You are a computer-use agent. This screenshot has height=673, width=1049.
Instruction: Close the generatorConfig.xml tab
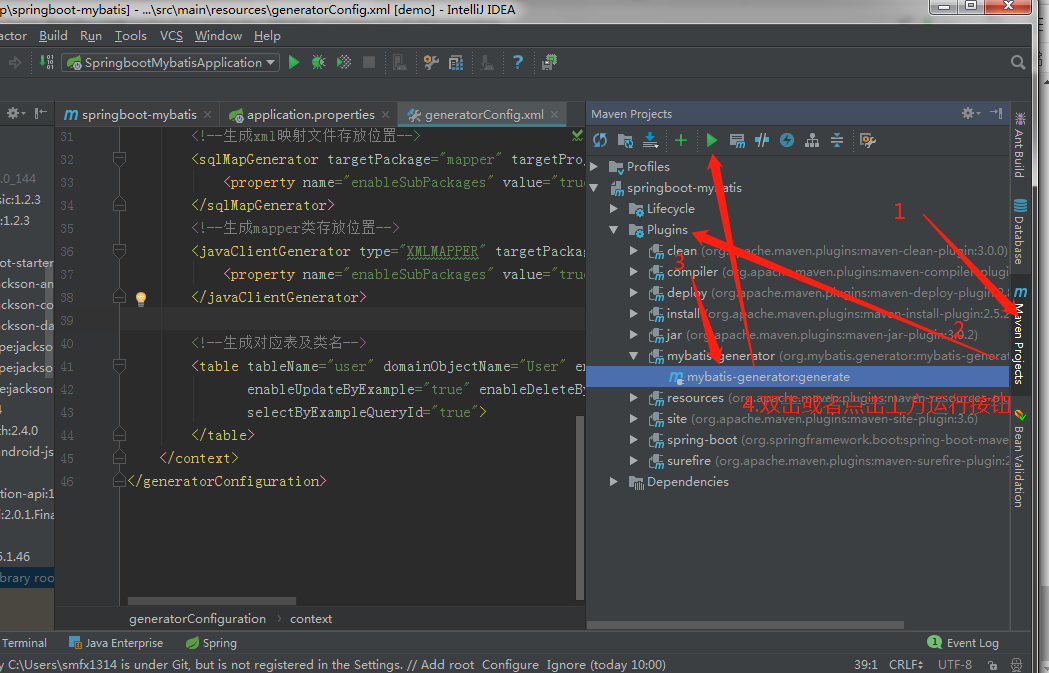coord(555,114)
